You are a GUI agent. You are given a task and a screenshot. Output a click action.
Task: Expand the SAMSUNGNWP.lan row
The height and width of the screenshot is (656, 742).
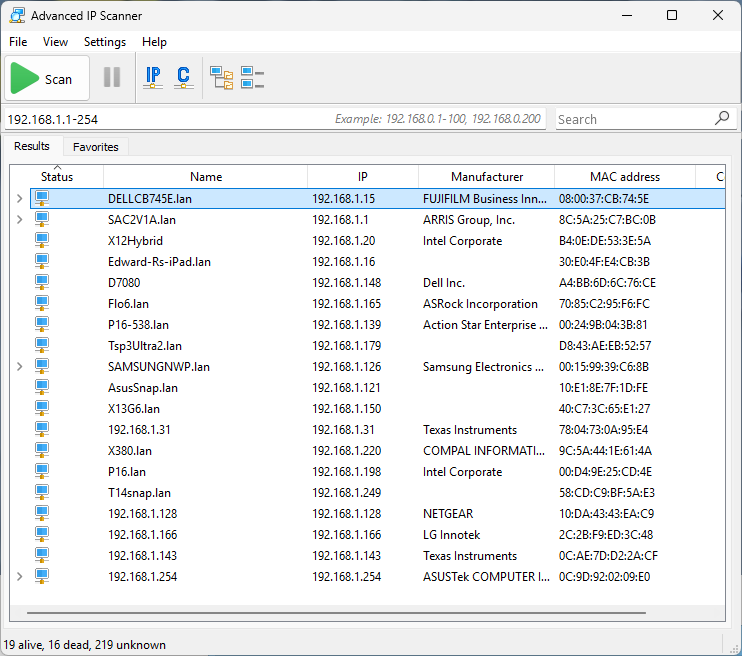click(x=19, y=367)
